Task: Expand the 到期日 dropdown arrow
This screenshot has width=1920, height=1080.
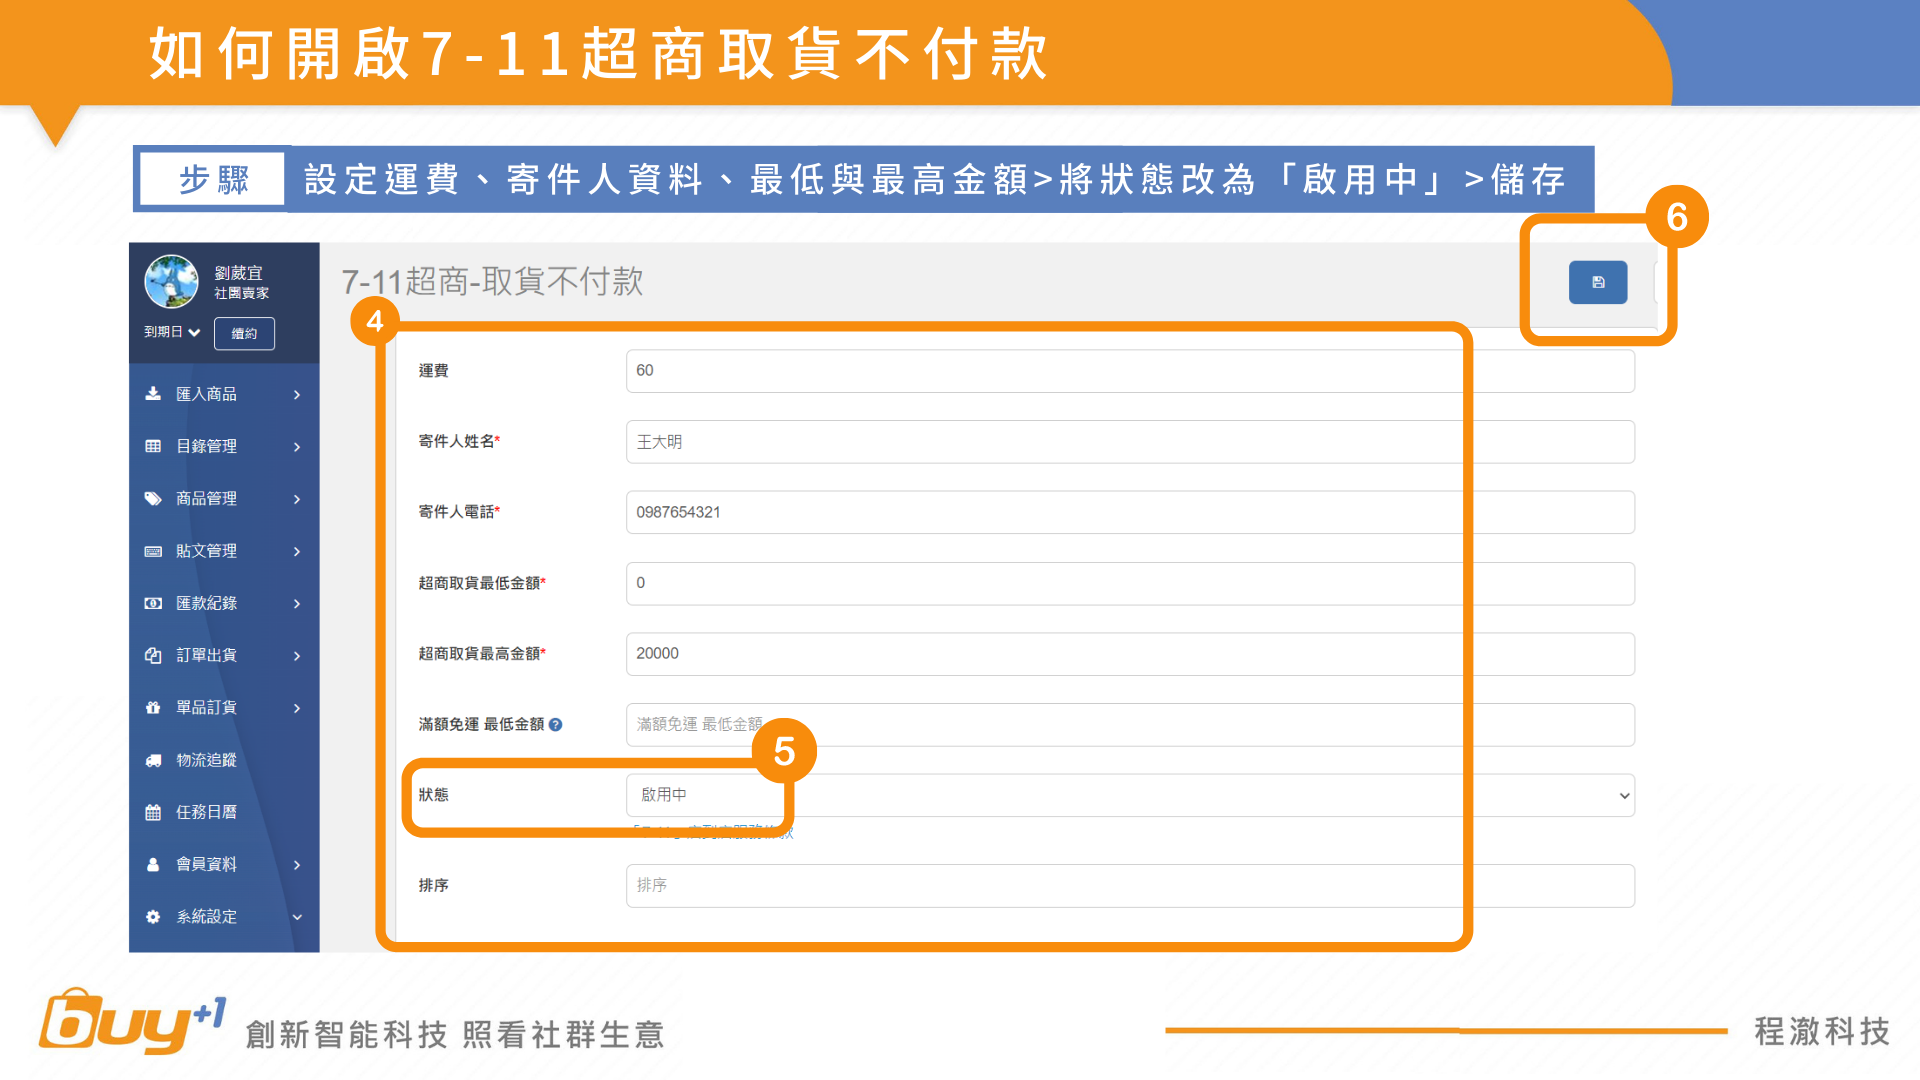Action: [194, 333]
